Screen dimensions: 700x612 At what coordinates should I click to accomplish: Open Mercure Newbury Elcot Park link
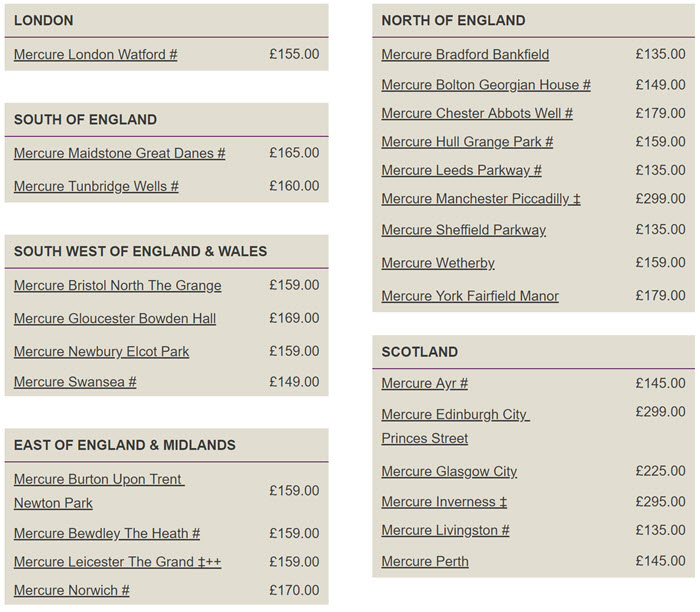(101, 351)
